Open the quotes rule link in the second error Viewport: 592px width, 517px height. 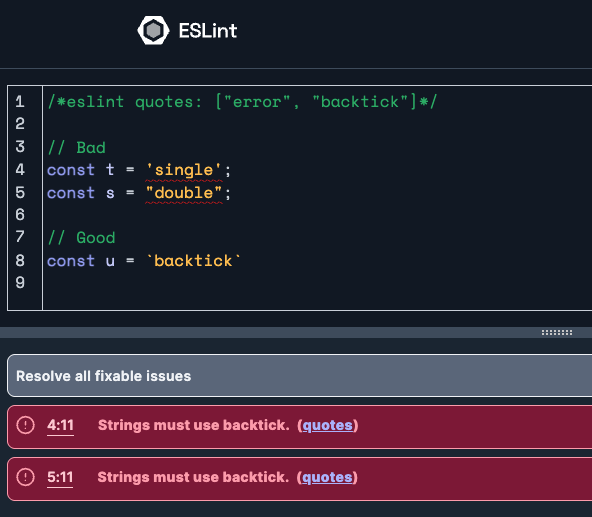[327, 477]
